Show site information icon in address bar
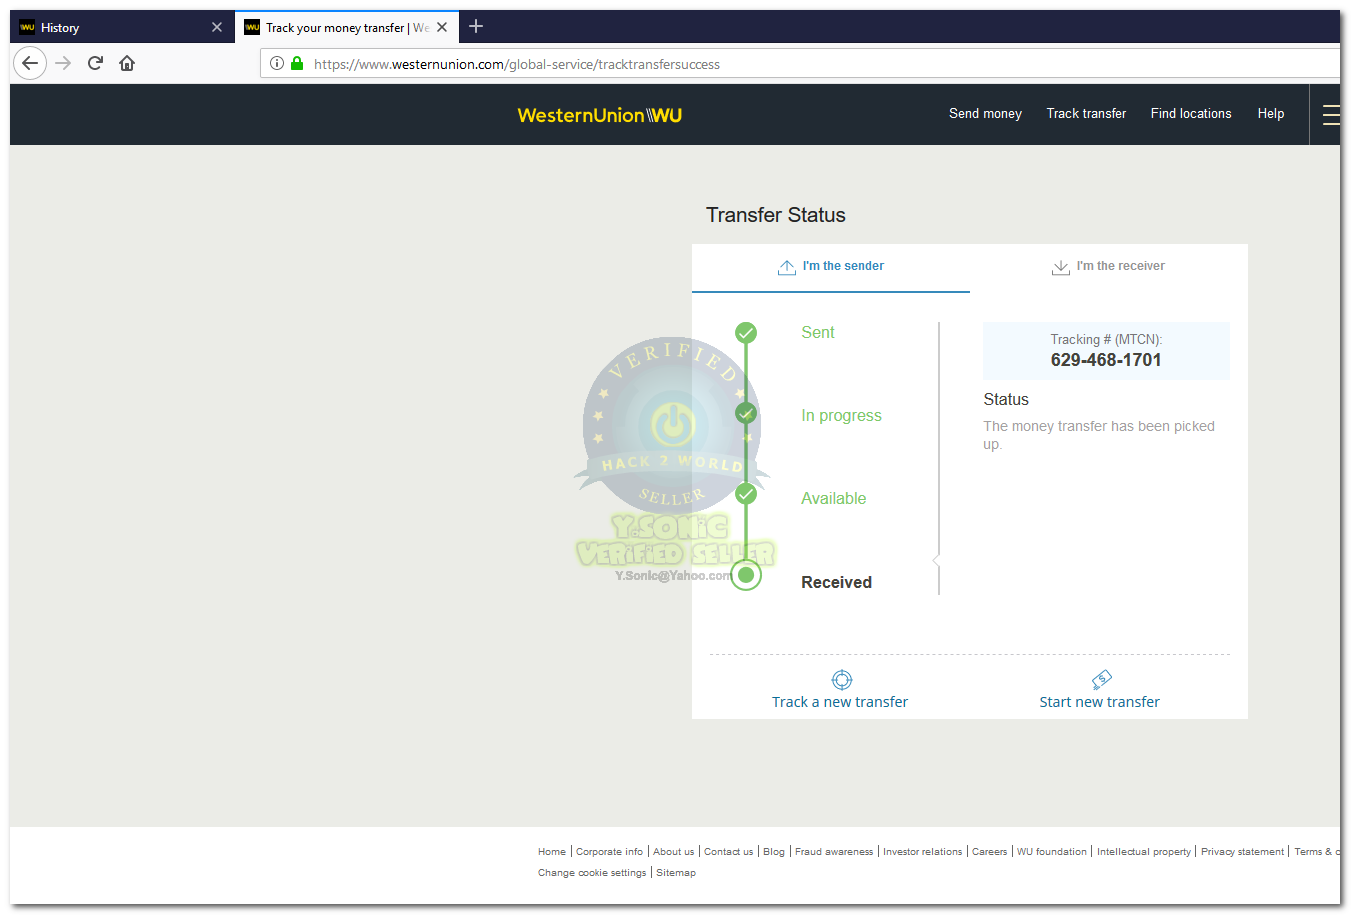1351x915 pixels. (x=277, y=63)
